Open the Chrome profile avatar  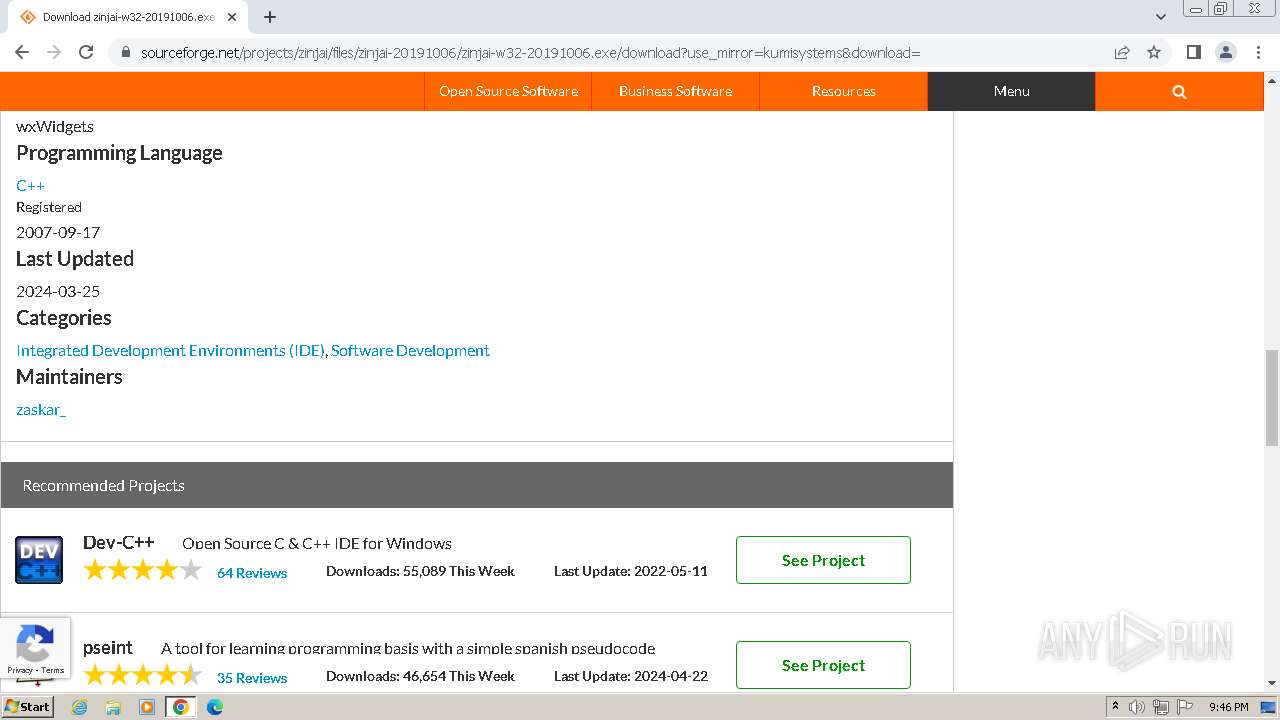click(x=1225, y=52)
